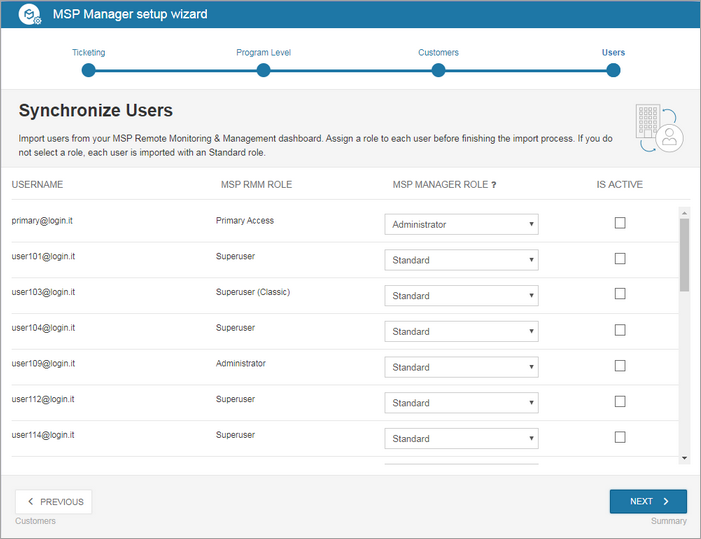This screenshot has width=701, height=539.
Task: Go to the Ticketing wizard step label
Action: pos(89,52)
